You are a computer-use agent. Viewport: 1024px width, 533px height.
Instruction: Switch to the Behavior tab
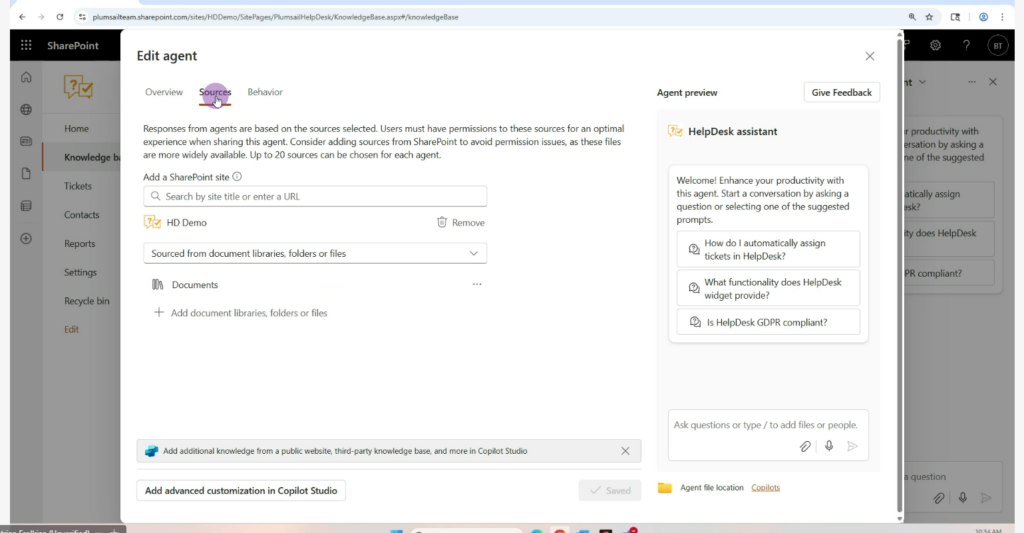point(264,92)
